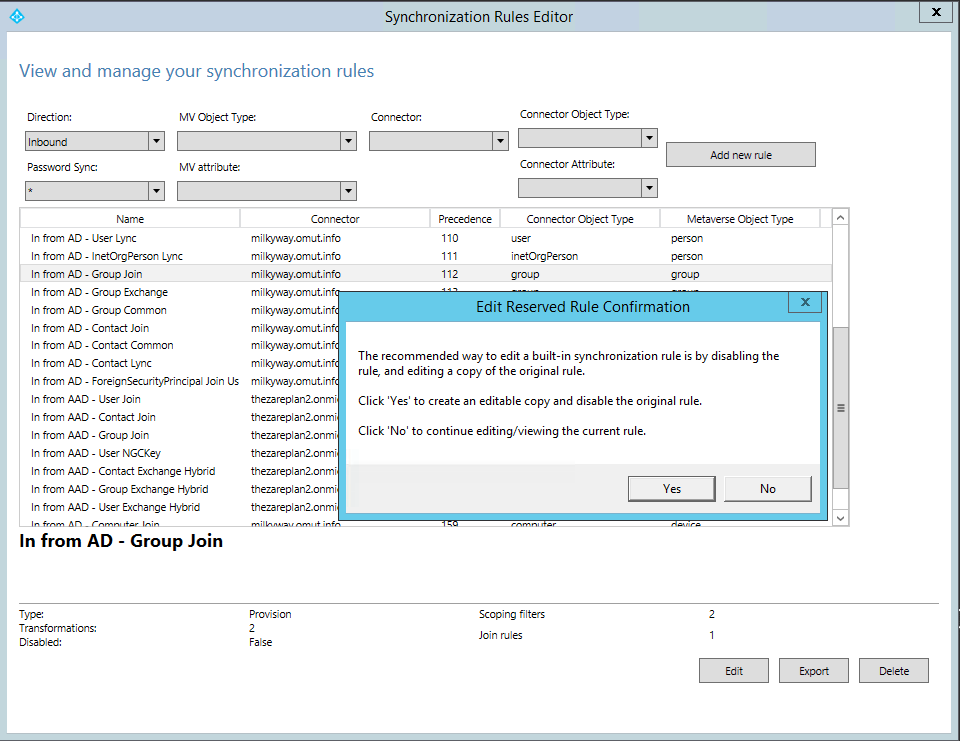Click the 'In from AD - Group Join' heading
This screenshot has height=741, width=960.
[x=121, y=541]
